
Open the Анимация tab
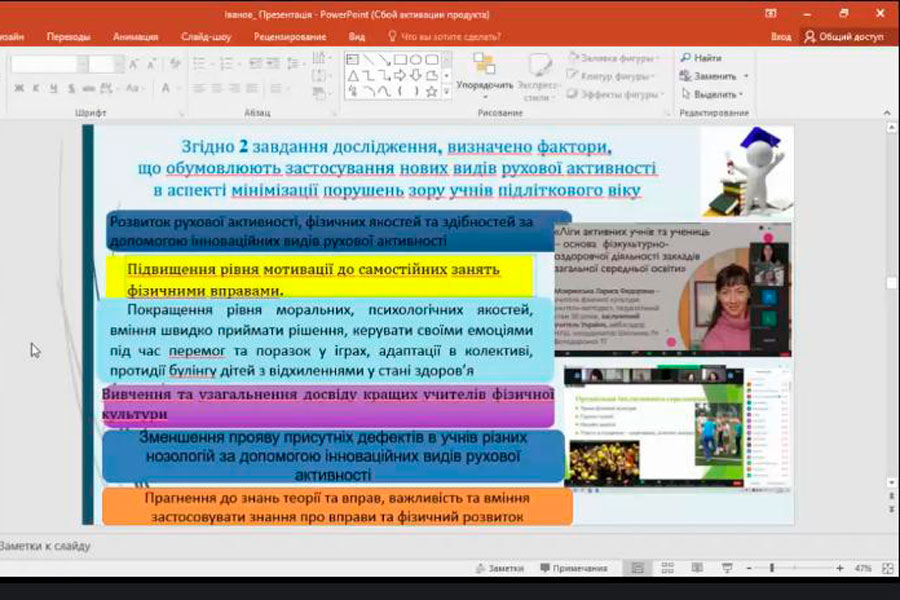coord(135,37)
